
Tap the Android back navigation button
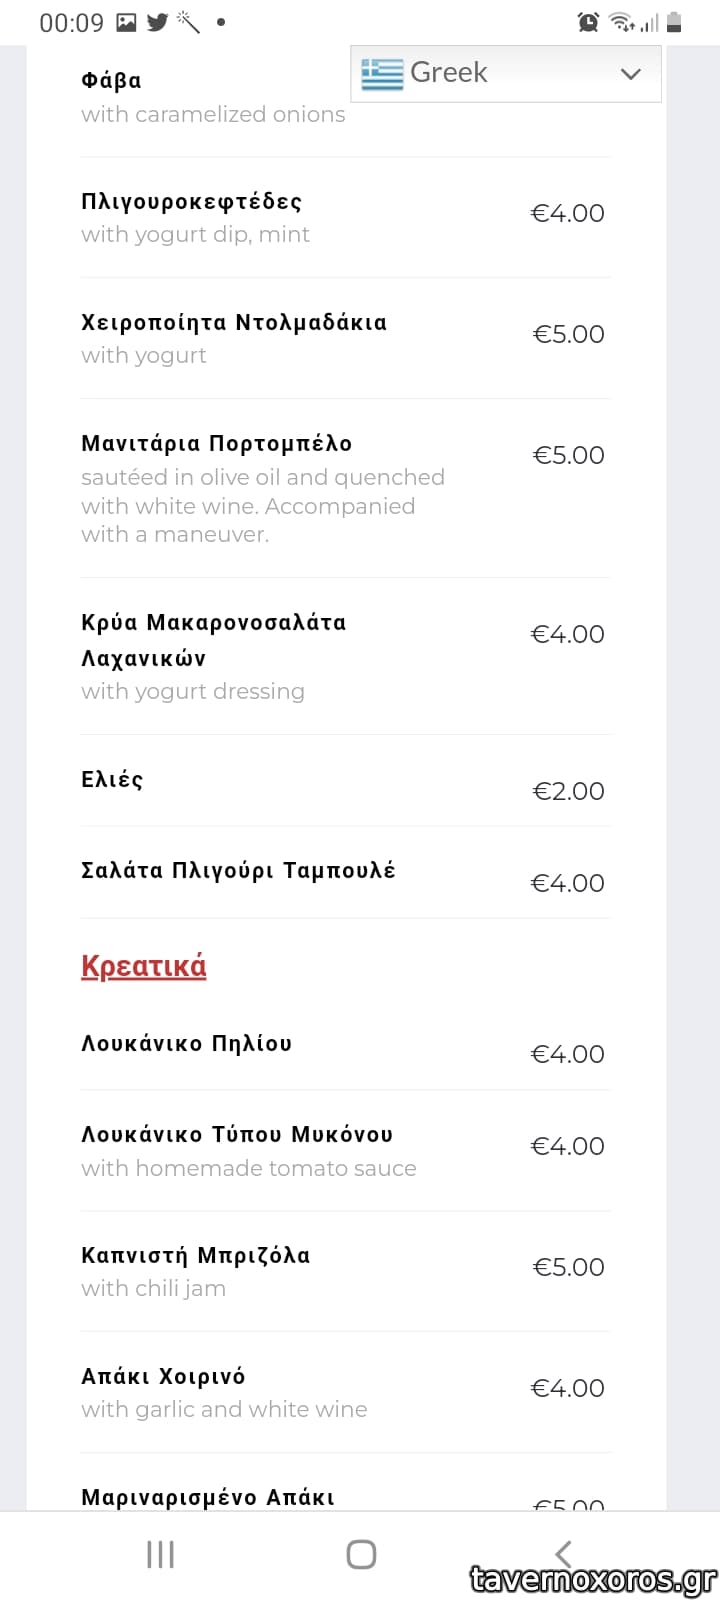pyautogui.click(x=563, y=1554)
